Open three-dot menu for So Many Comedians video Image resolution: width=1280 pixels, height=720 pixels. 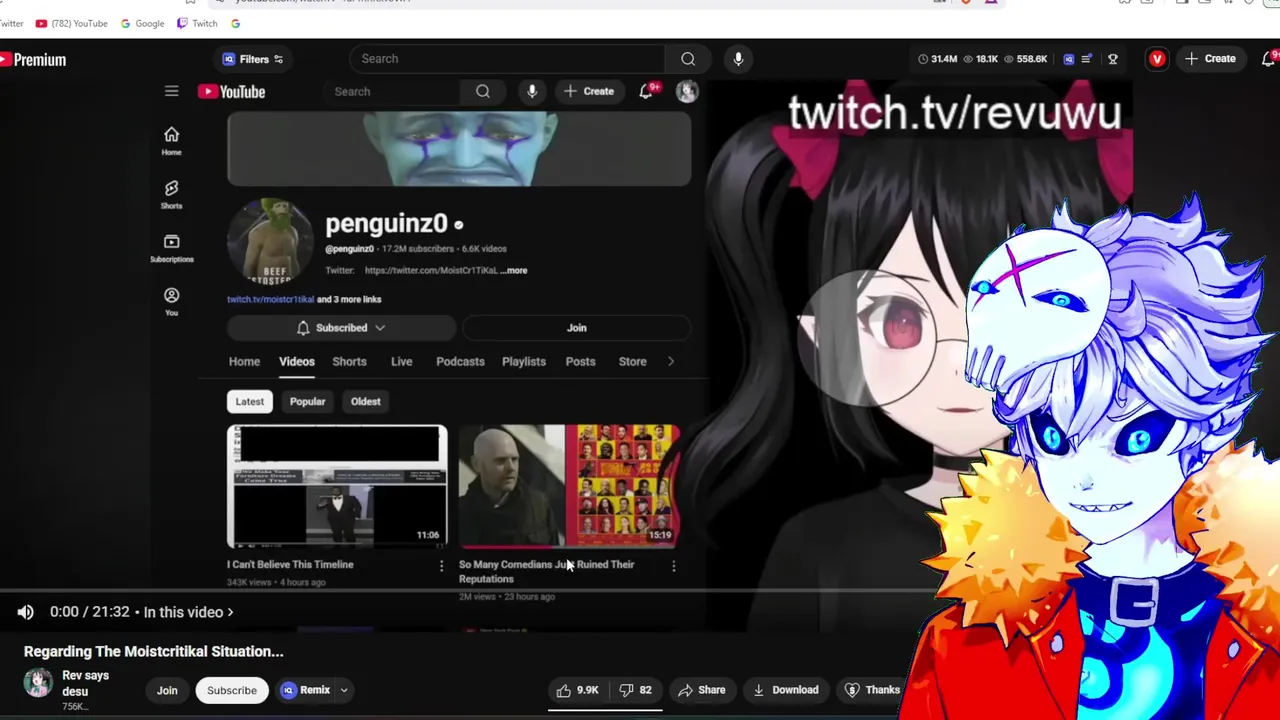click(x=673, y=566)
